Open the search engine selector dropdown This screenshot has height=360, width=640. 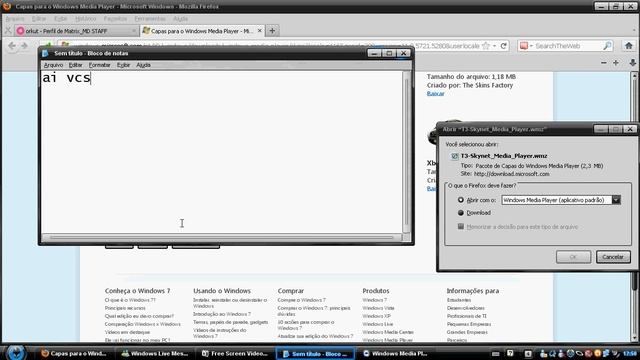pos(526,46)
